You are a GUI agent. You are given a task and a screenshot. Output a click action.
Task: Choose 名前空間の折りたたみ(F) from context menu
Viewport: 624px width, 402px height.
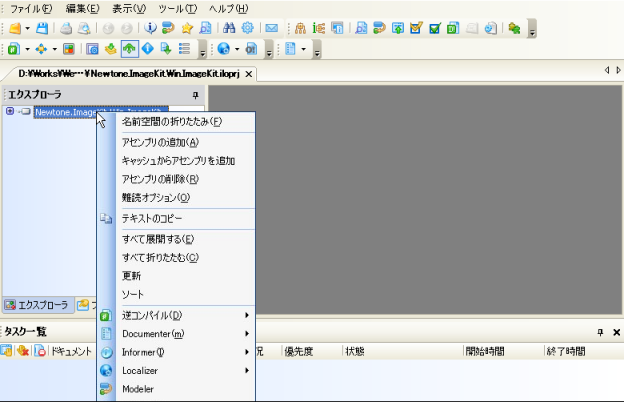[x=176, y=122]
